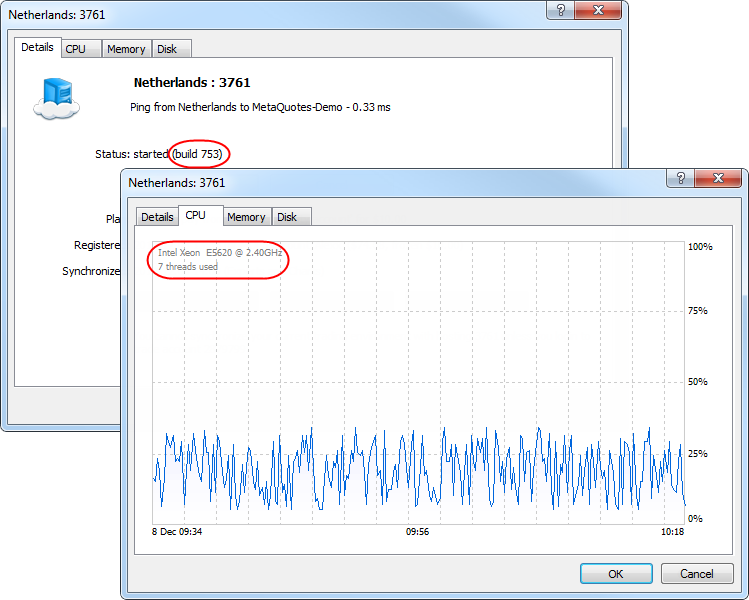The height and width of the screenshot is (600, 749).
Task: Click the Intel Xeon E5620 processor label
Action: (220, 253)
